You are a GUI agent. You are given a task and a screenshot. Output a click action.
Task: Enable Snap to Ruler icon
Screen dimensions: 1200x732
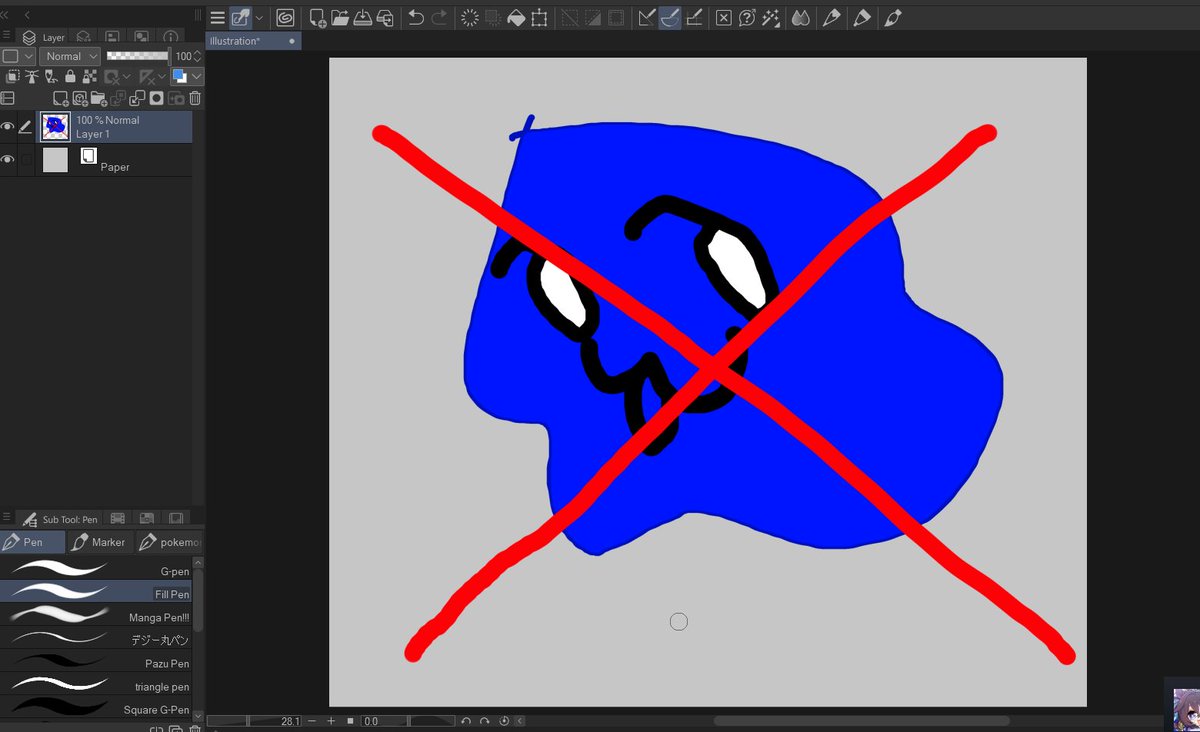point(647,17)
